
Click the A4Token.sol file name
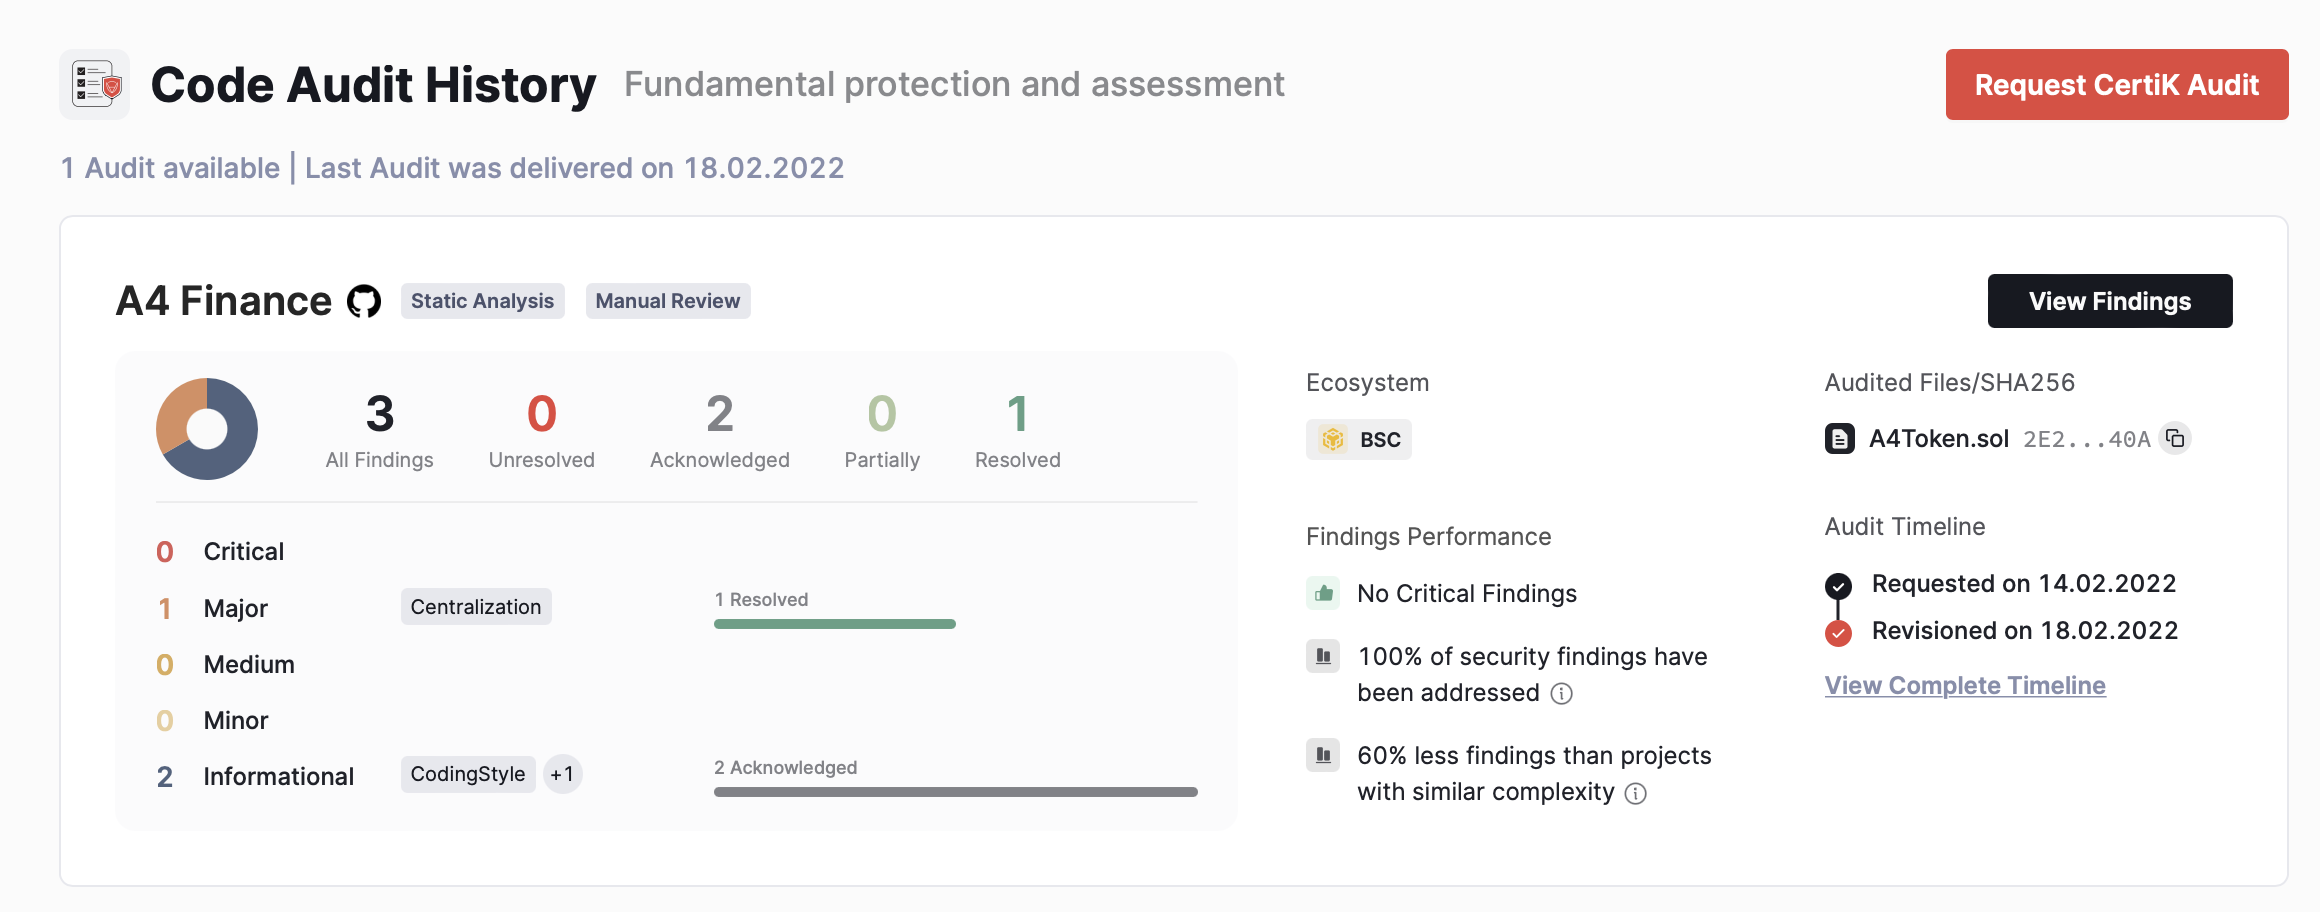pos(1939,439)
